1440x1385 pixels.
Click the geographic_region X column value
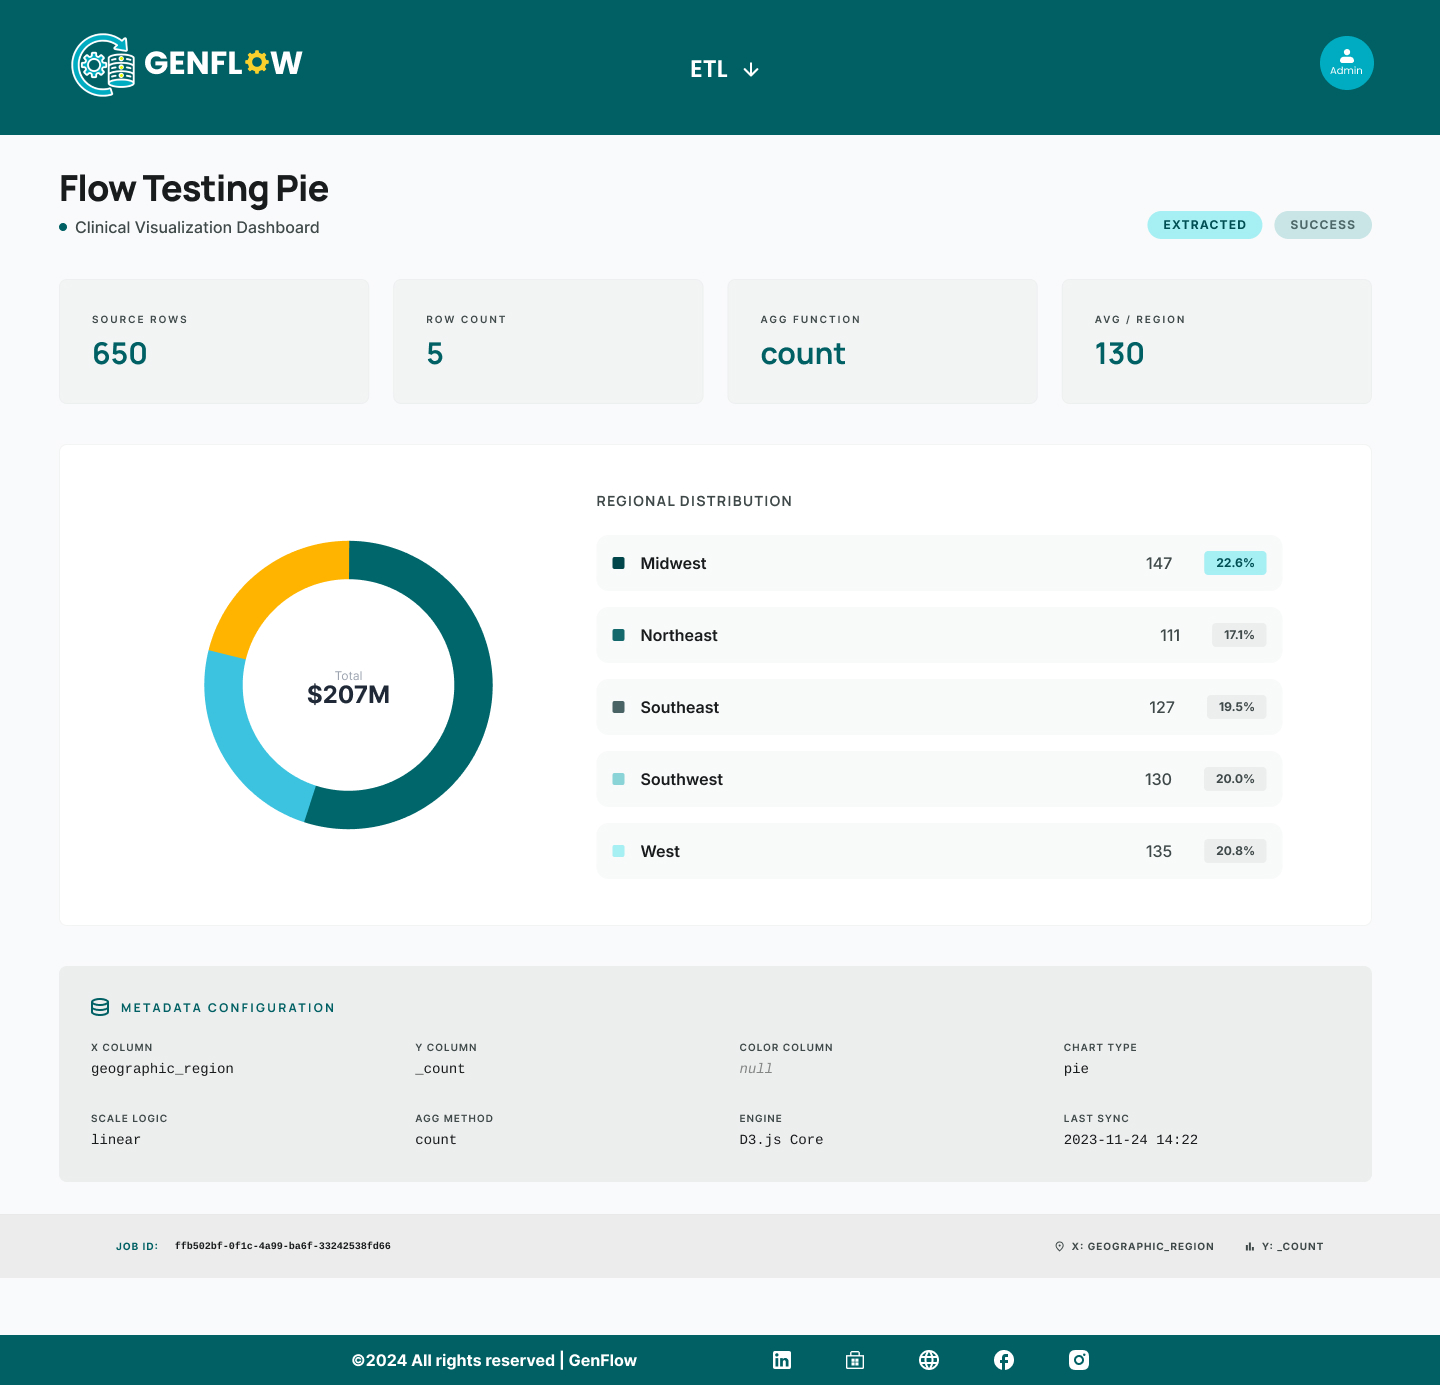162,1069
